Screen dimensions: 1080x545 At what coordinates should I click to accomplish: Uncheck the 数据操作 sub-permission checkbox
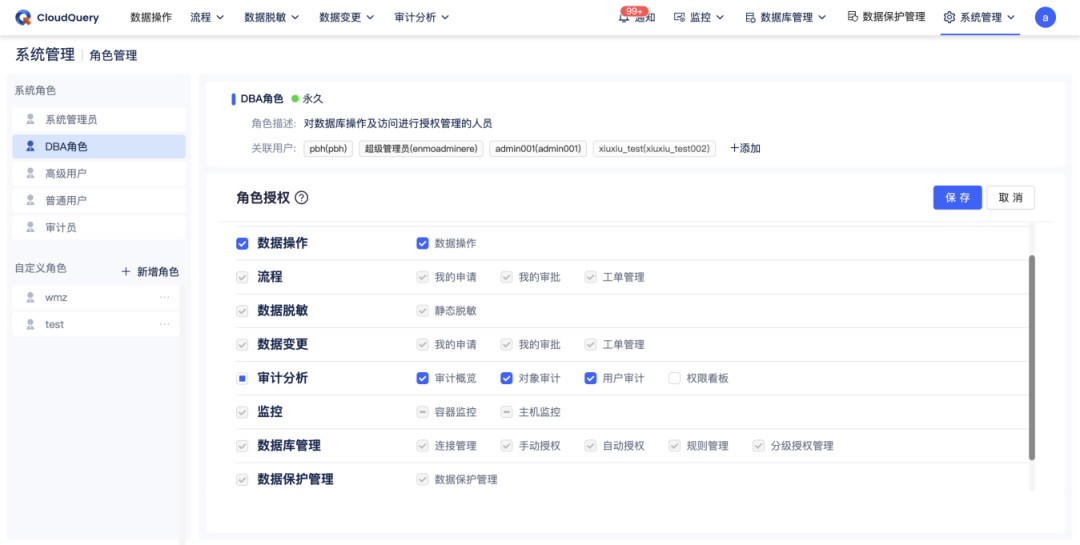pyautogui.click(x=422, y=243)
